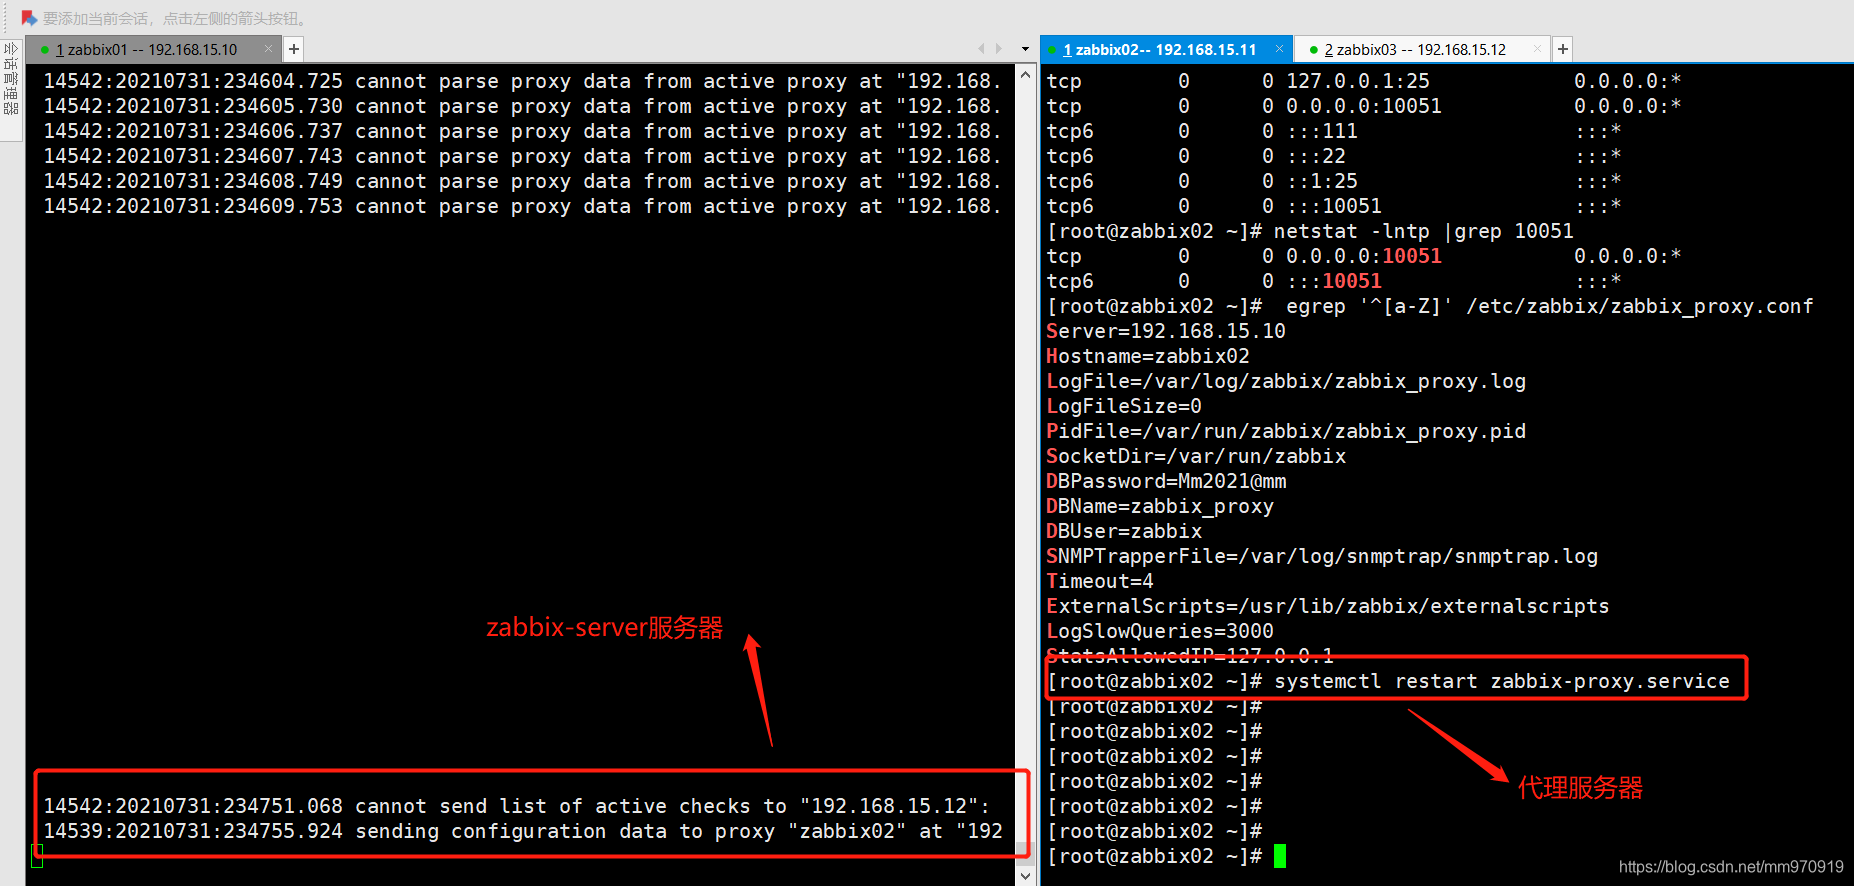This screenshot has width=1854, height=886.
Task: Close the zabbix01 tab
Action: click(268, 48)
